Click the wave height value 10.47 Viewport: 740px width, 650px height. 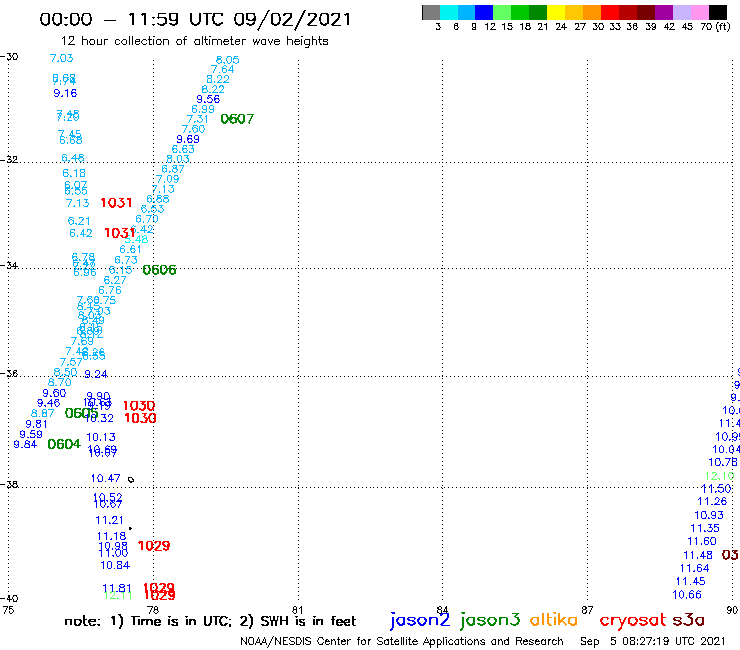point(106,479)
